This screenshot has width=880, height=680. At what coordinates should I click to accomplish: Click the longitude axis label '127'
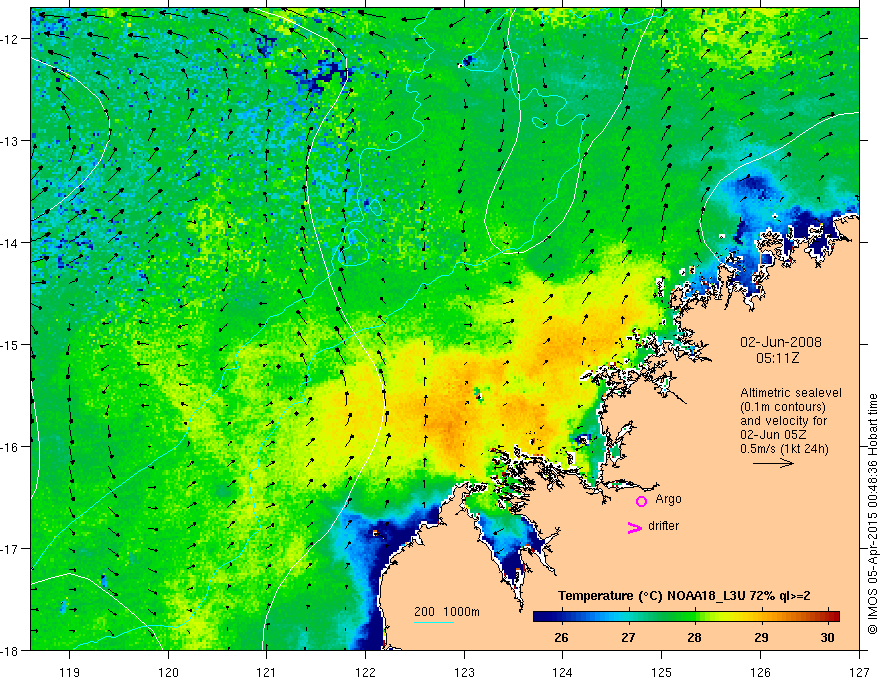click(859, 672)
